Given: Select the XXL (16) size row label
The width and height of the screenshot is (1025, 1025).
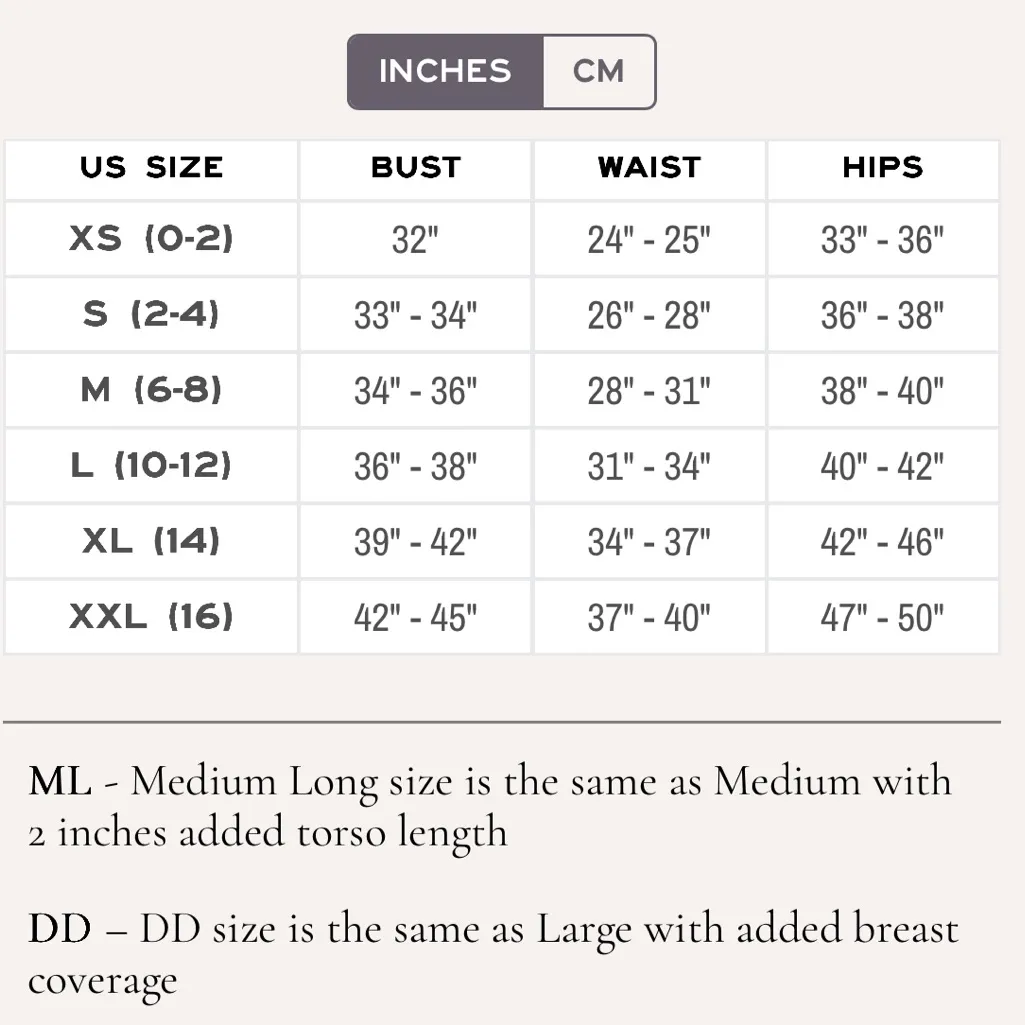Looking at the screenshot, I should coord(152,617).
